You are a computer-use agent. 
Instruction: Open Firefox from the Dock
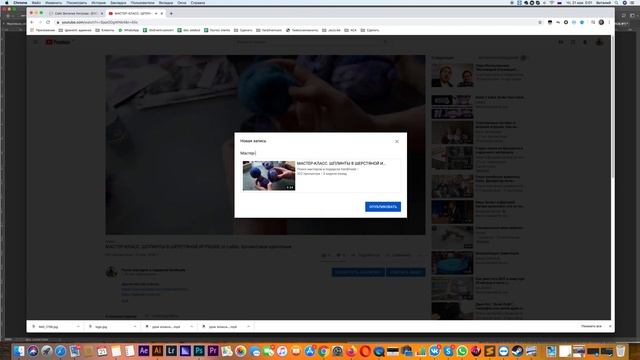tap(351, 351)
